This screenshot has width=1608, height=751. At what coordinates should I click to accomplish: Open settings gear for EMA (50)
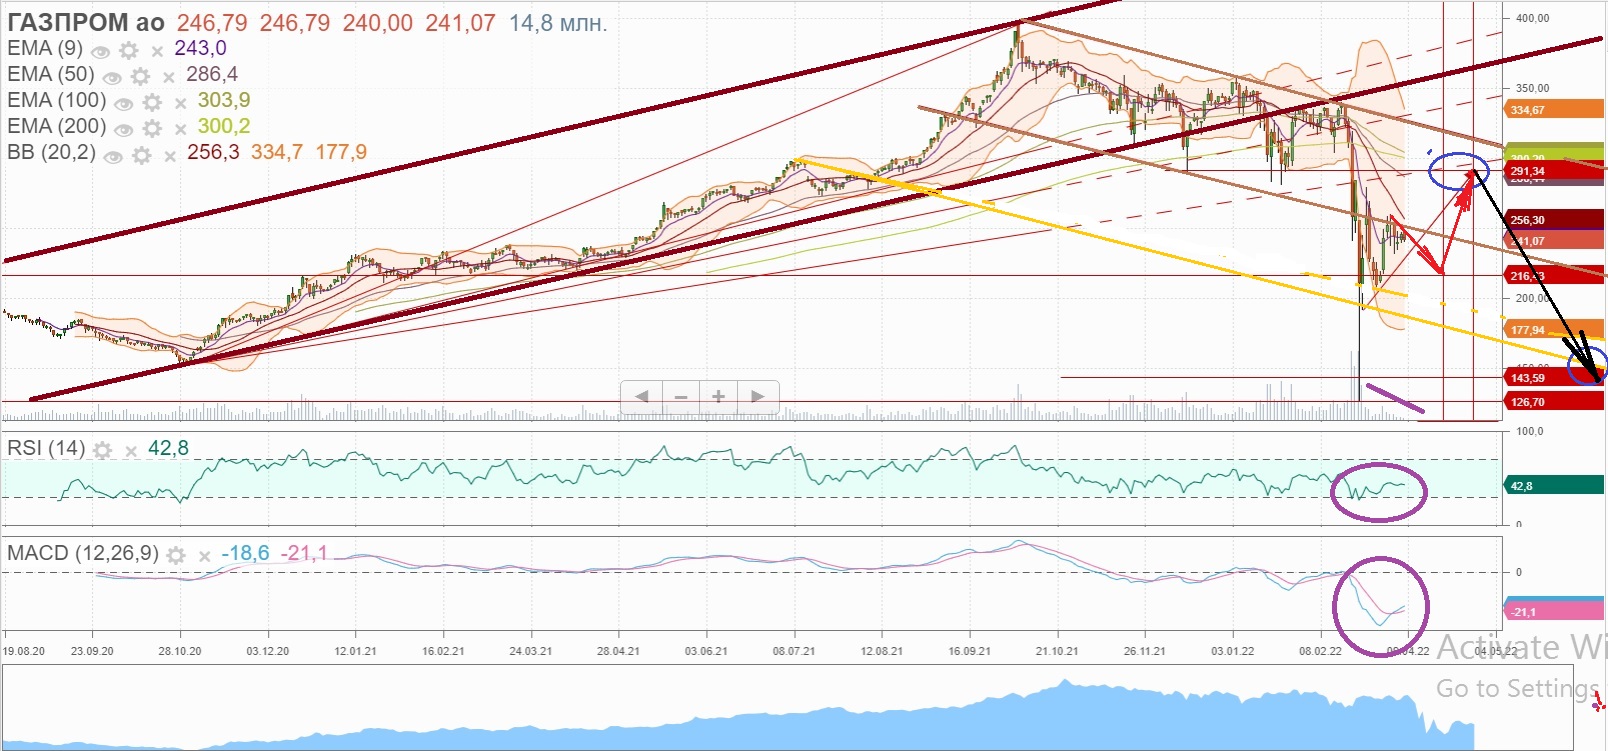pos(140,76)
